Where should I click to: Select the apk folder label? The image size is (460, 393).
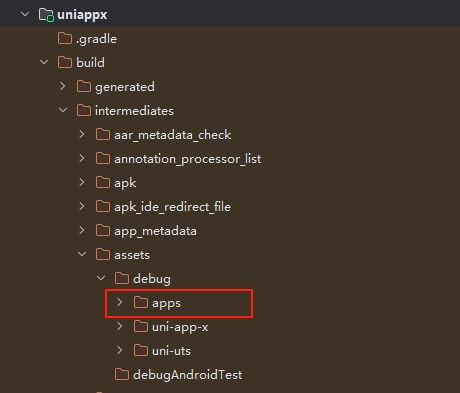click(125, 183)
